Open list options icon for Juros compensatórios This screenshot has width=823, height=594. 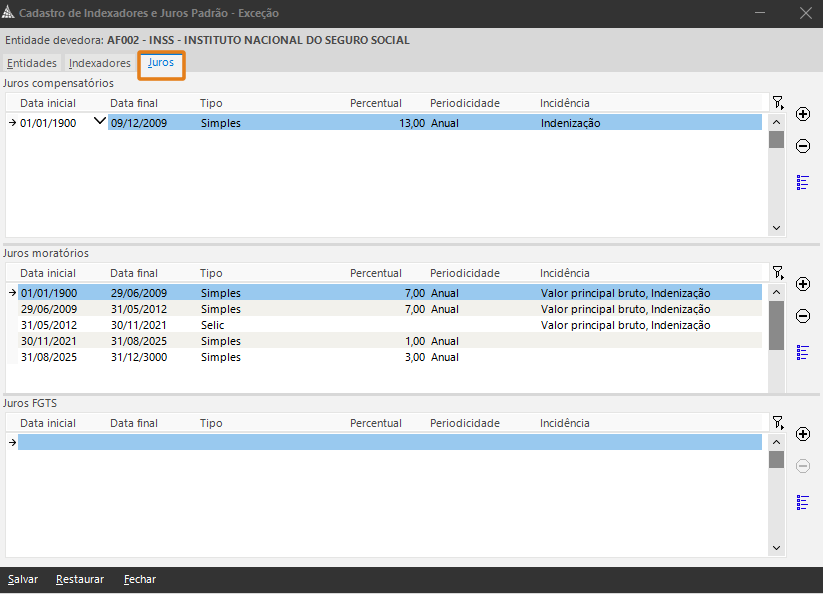coord(802,182)
